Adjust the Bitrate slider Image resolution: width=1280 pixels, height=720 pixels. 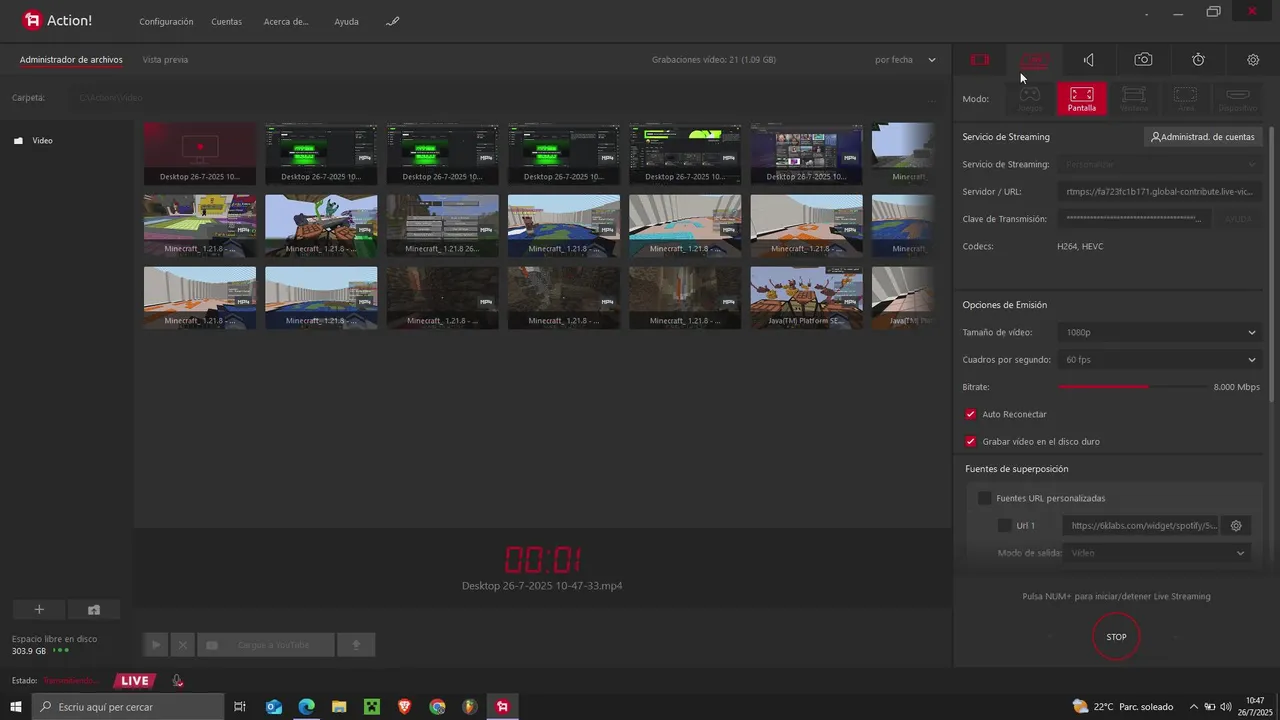coord(1133,387)
